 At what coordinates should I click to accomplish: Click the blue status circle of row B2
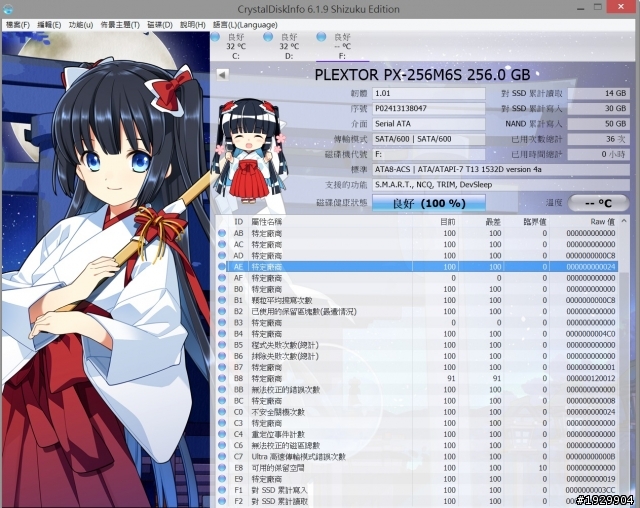click(x=222, y=311)
